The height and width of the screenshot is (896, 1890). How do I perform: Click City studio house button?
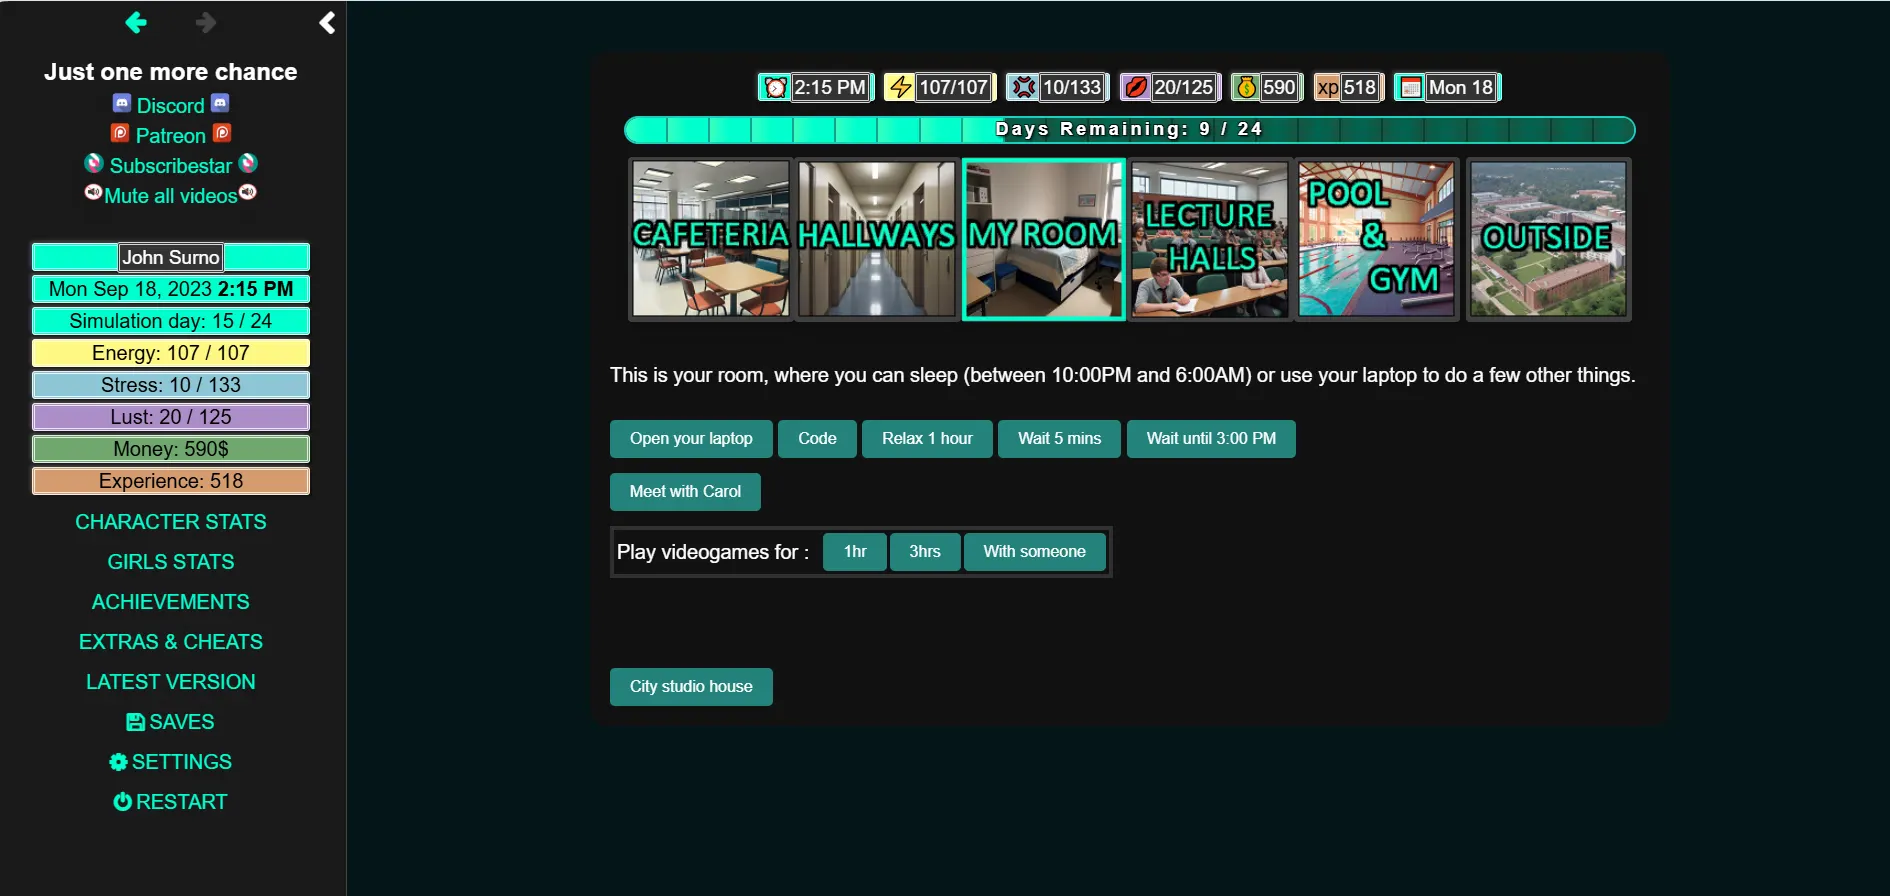click(691, 687)
